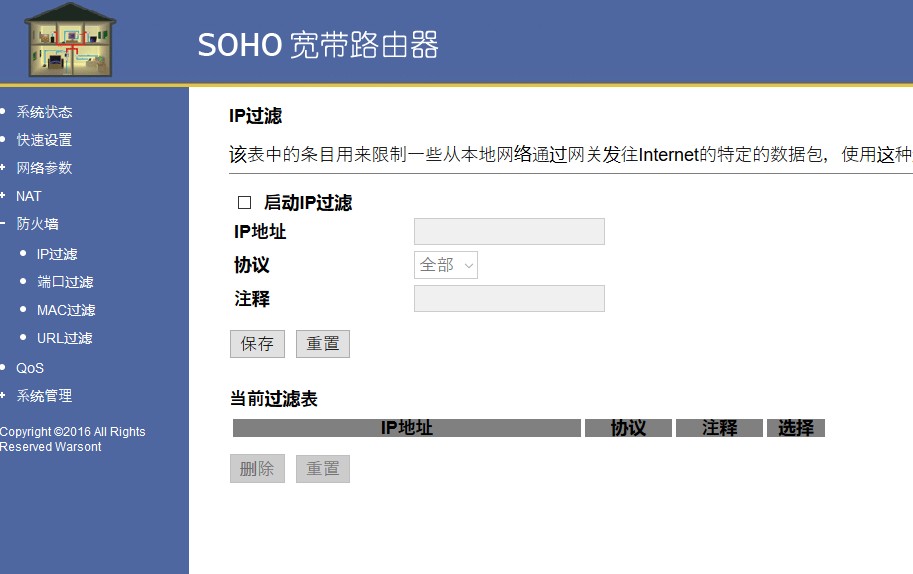Screen dimensions: 913x574
Task: Open the 快速设置 page
Action: pos(44,140)
